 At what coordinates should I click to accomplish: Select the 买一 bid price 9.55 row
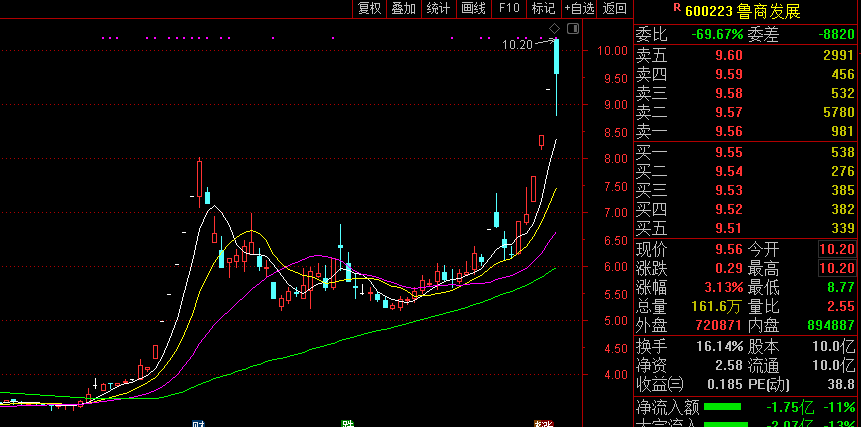(746, 153)
